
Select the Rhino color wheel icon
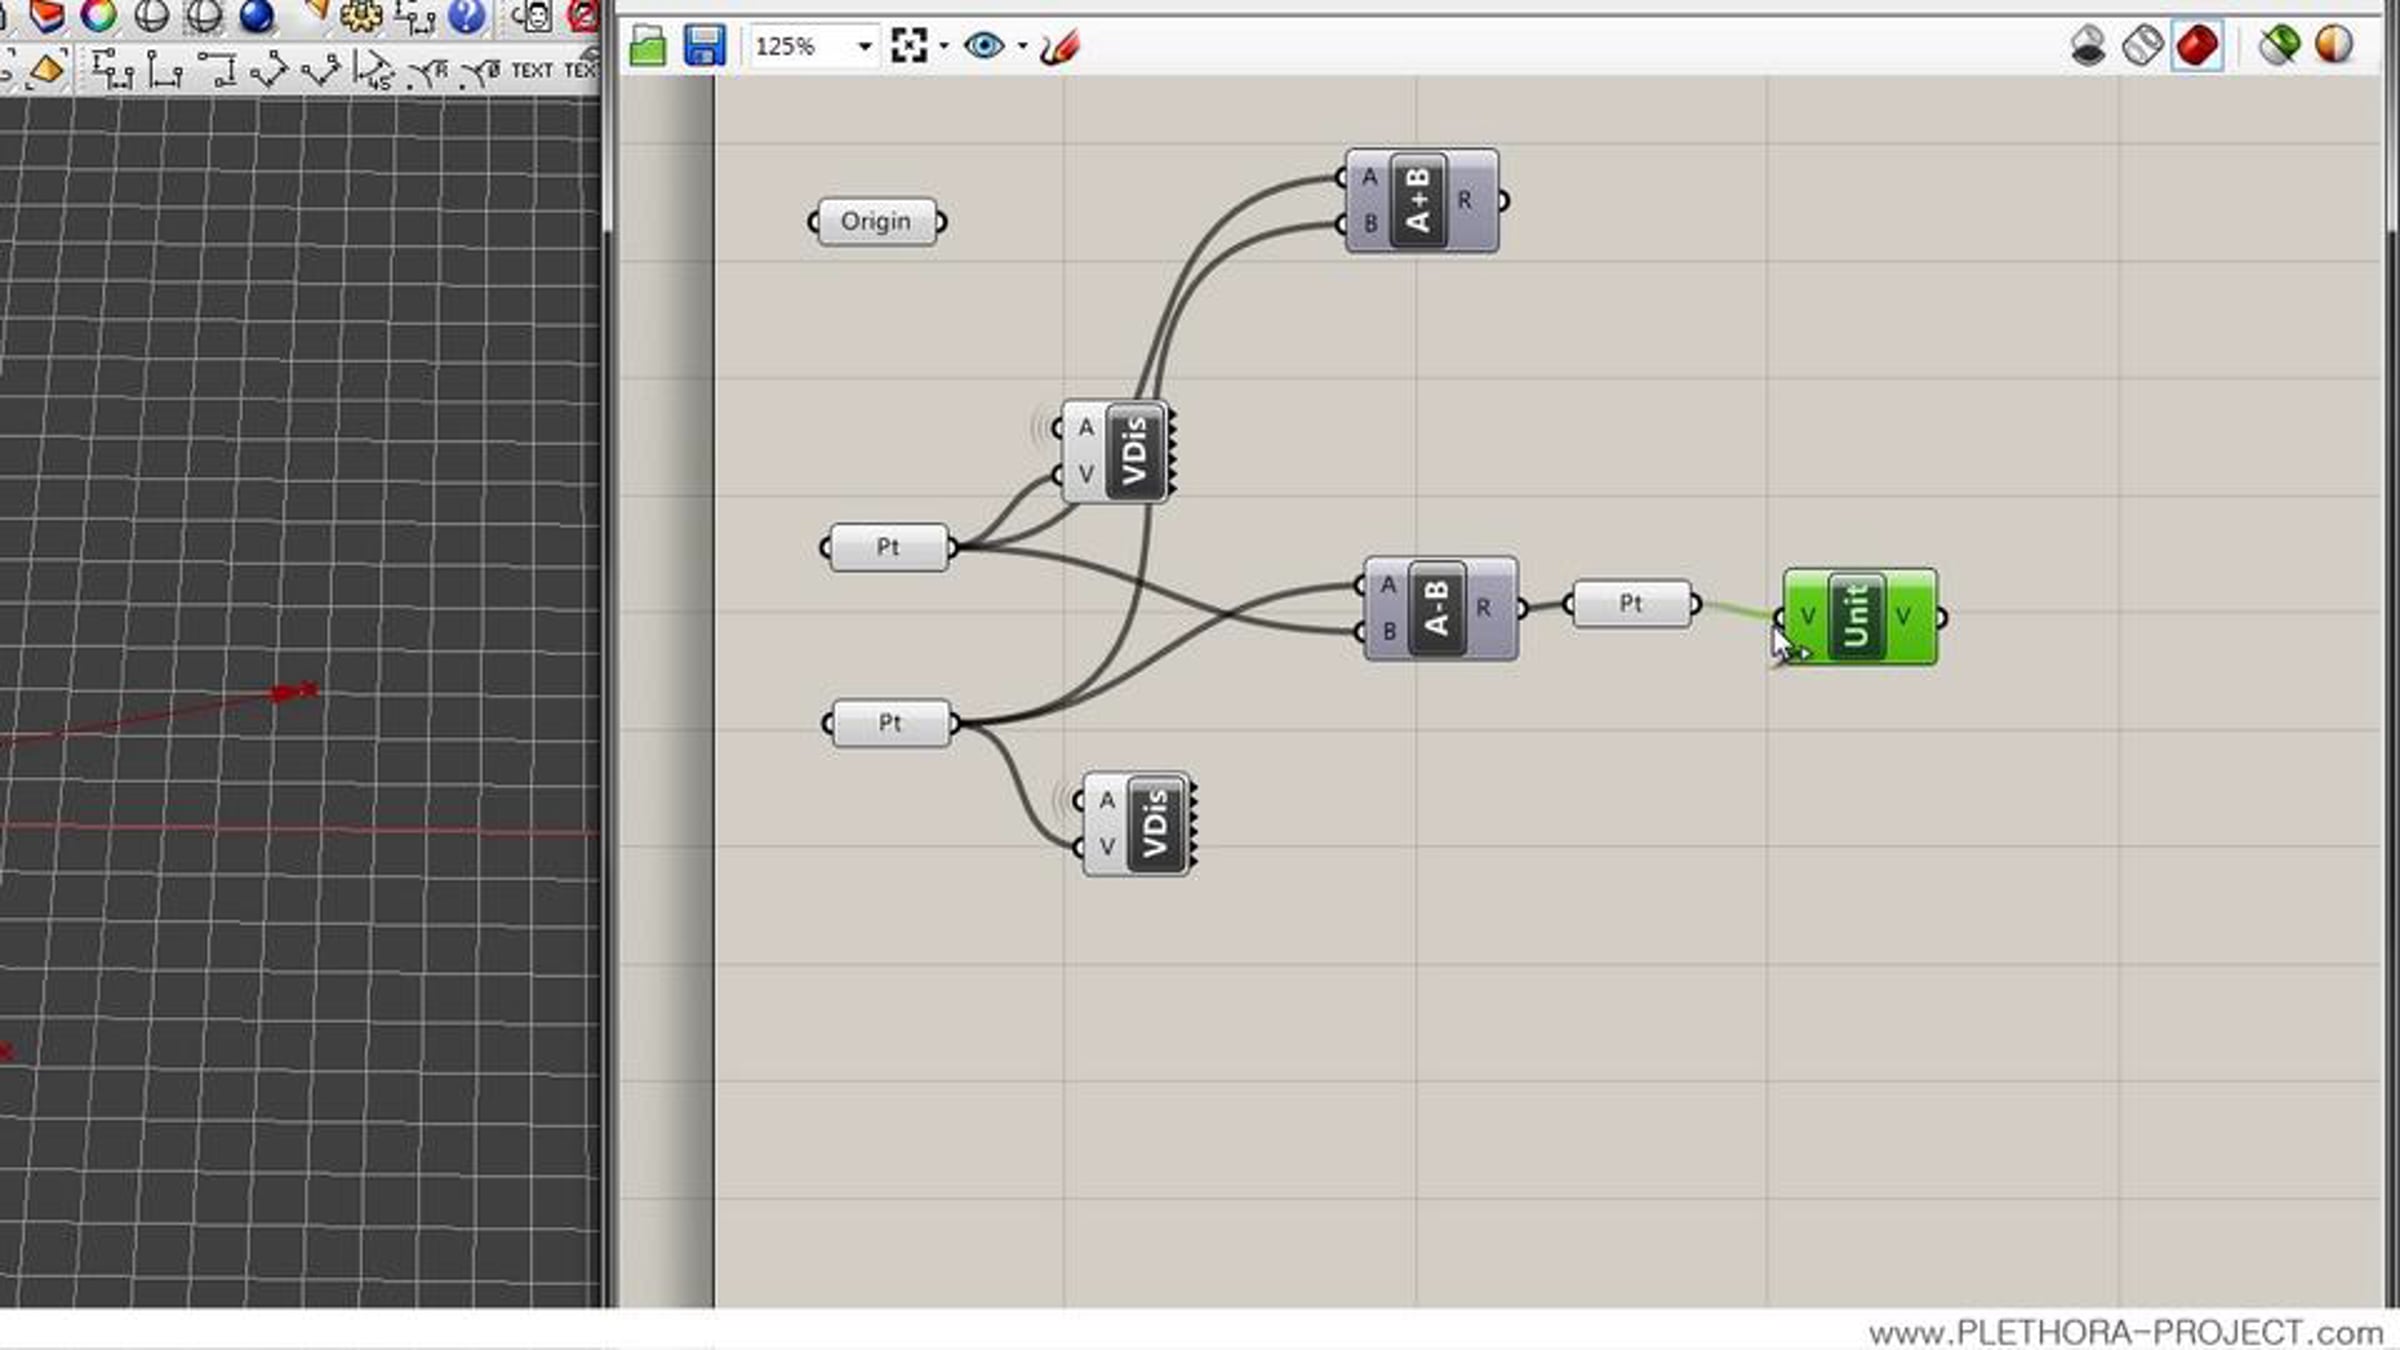coord(98,14)
